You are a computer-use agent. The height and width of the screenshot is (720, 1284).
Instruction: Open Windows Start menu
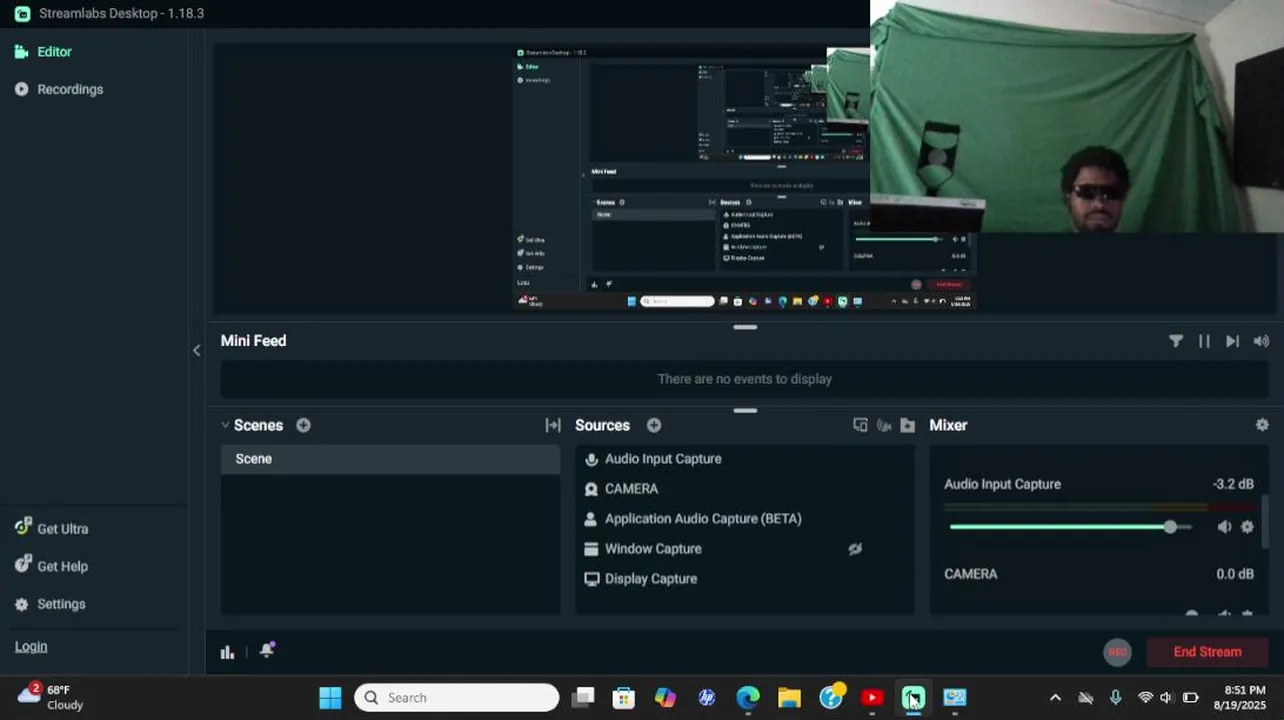(330, 698)
